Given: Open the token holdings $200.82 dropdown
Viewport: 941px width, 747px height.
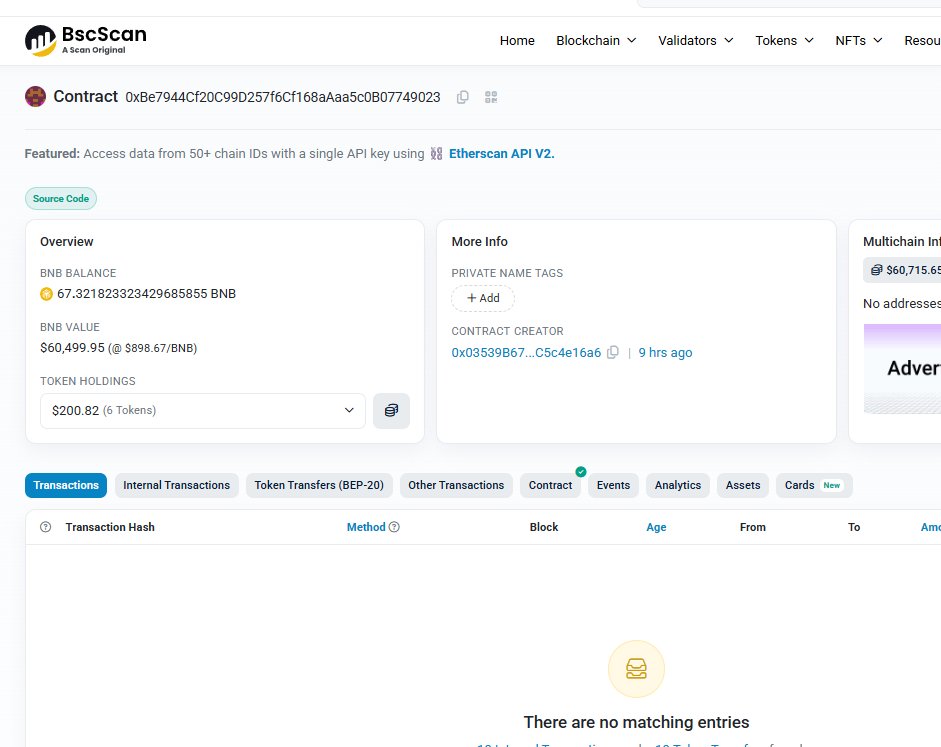Looking at the screenshot, I should [x=203, y=410].
